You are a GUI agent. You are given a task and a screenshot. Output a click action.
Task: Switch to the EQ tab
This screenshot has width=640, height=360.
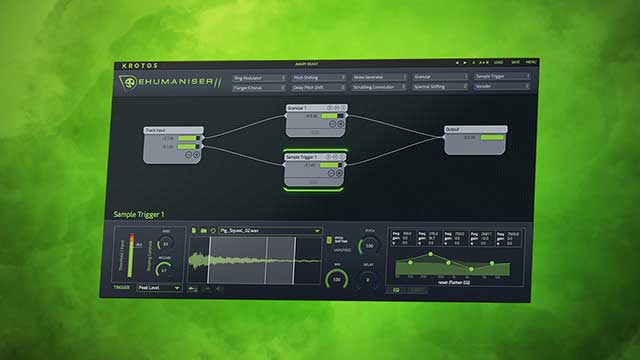pyautogui.click(x=396, y=290)
